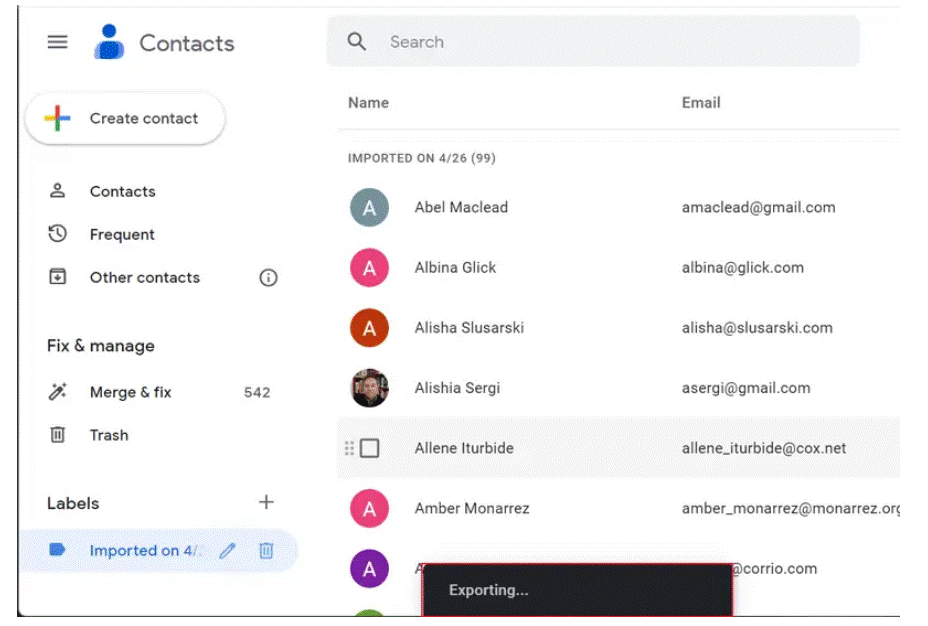This screenshot has height=626, width=928.
Task: Click the Contacts person icon in sidebar
Action: tap(57, 191)
